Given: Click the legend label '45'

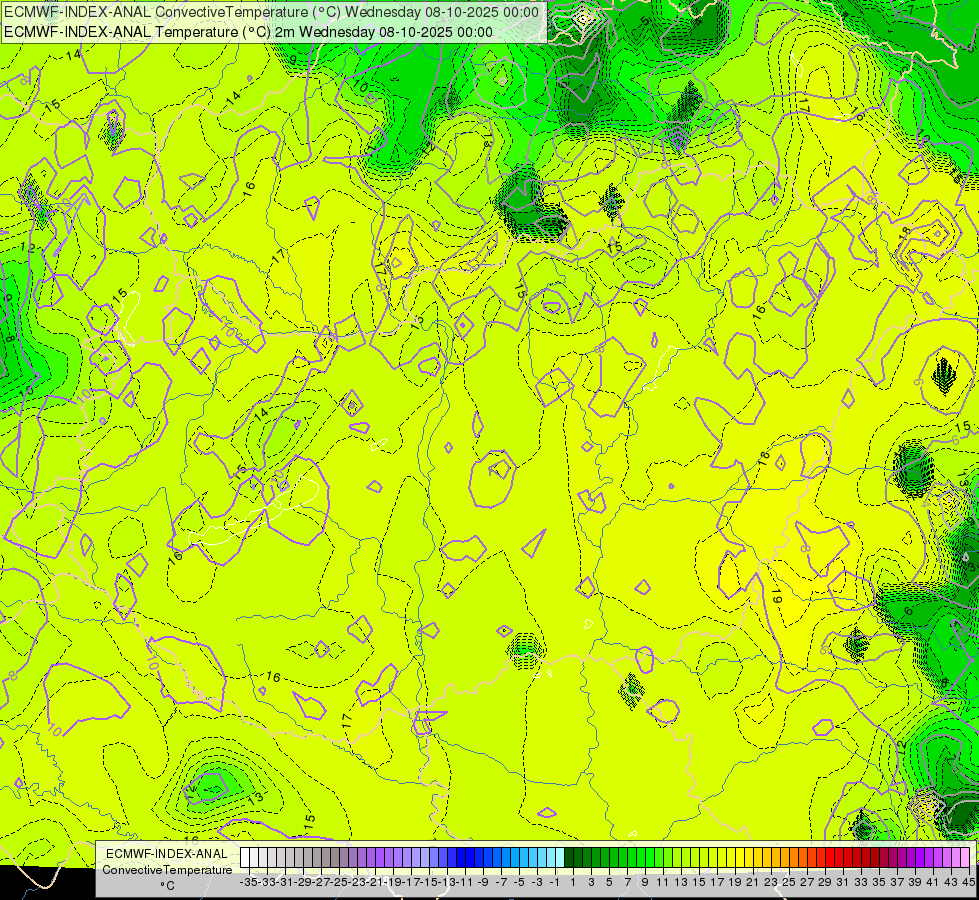Looking at the screenshot, I should 968,882.
